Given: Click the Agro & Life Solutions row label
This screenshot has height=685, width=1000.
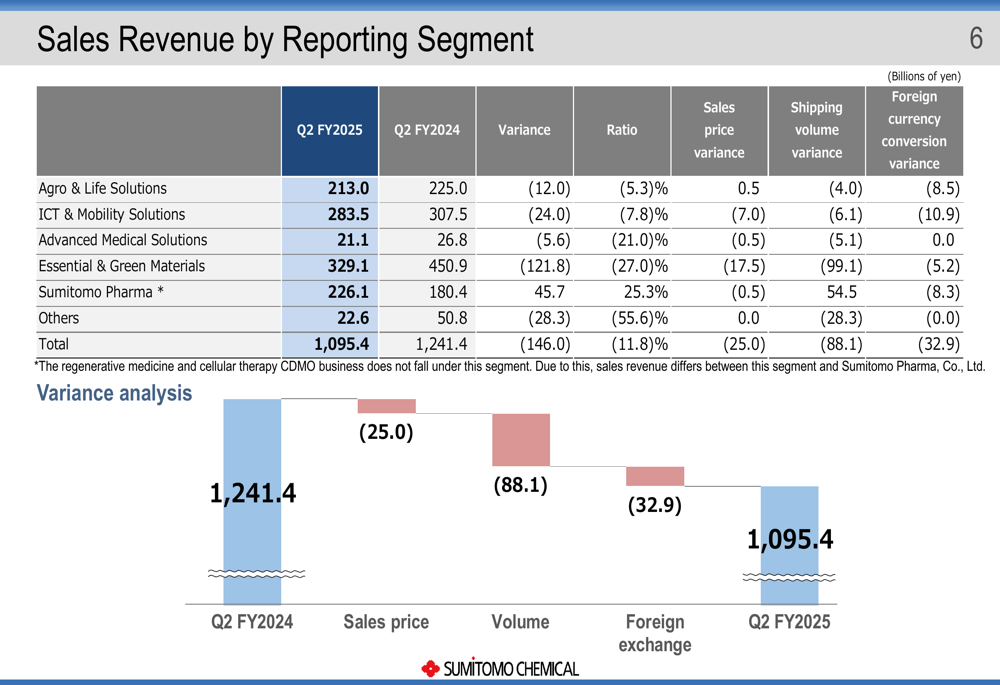Looking at the screenshot, I should pos(103,189).
